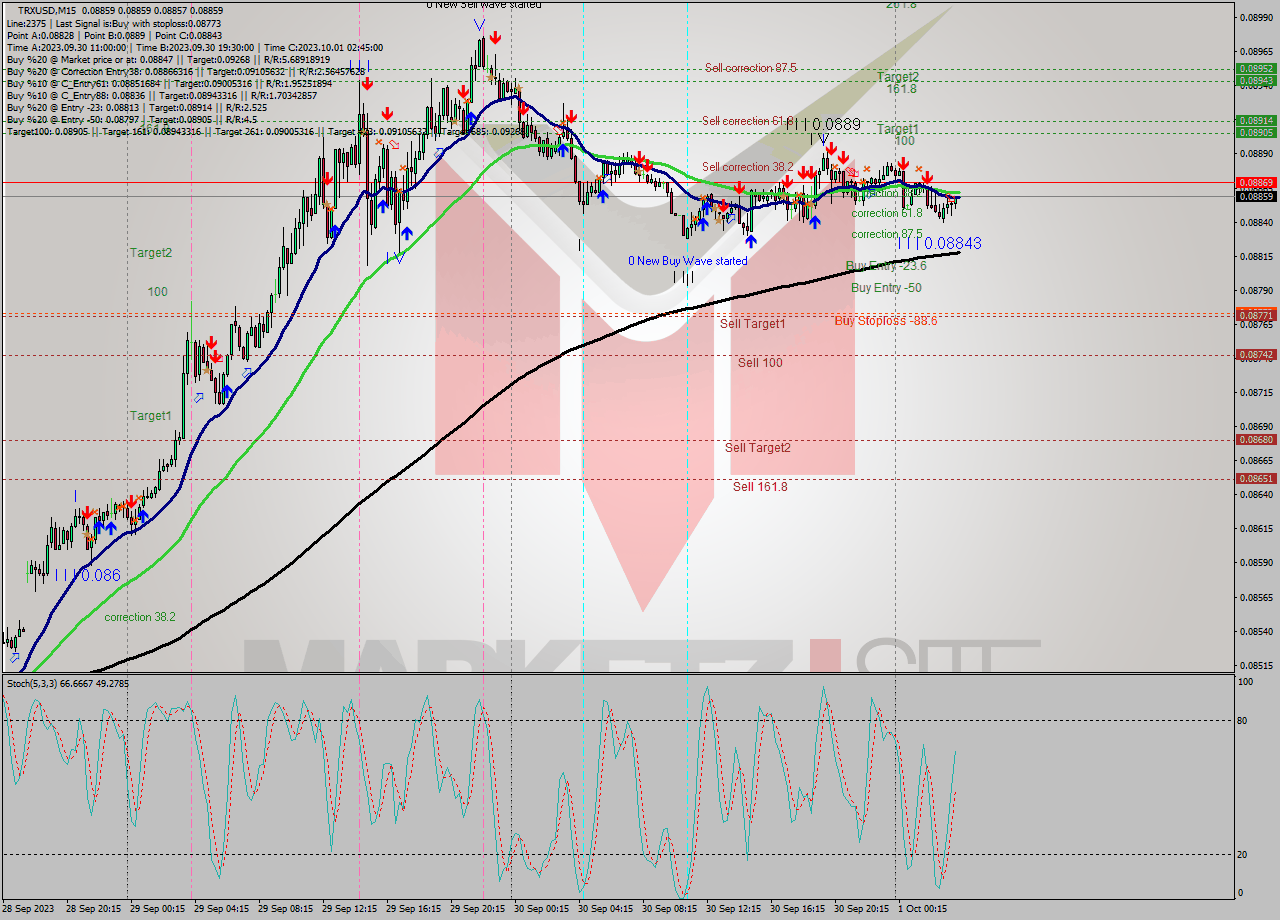Click the '29 Sep 00:15' time axis label

pos(157,909)
